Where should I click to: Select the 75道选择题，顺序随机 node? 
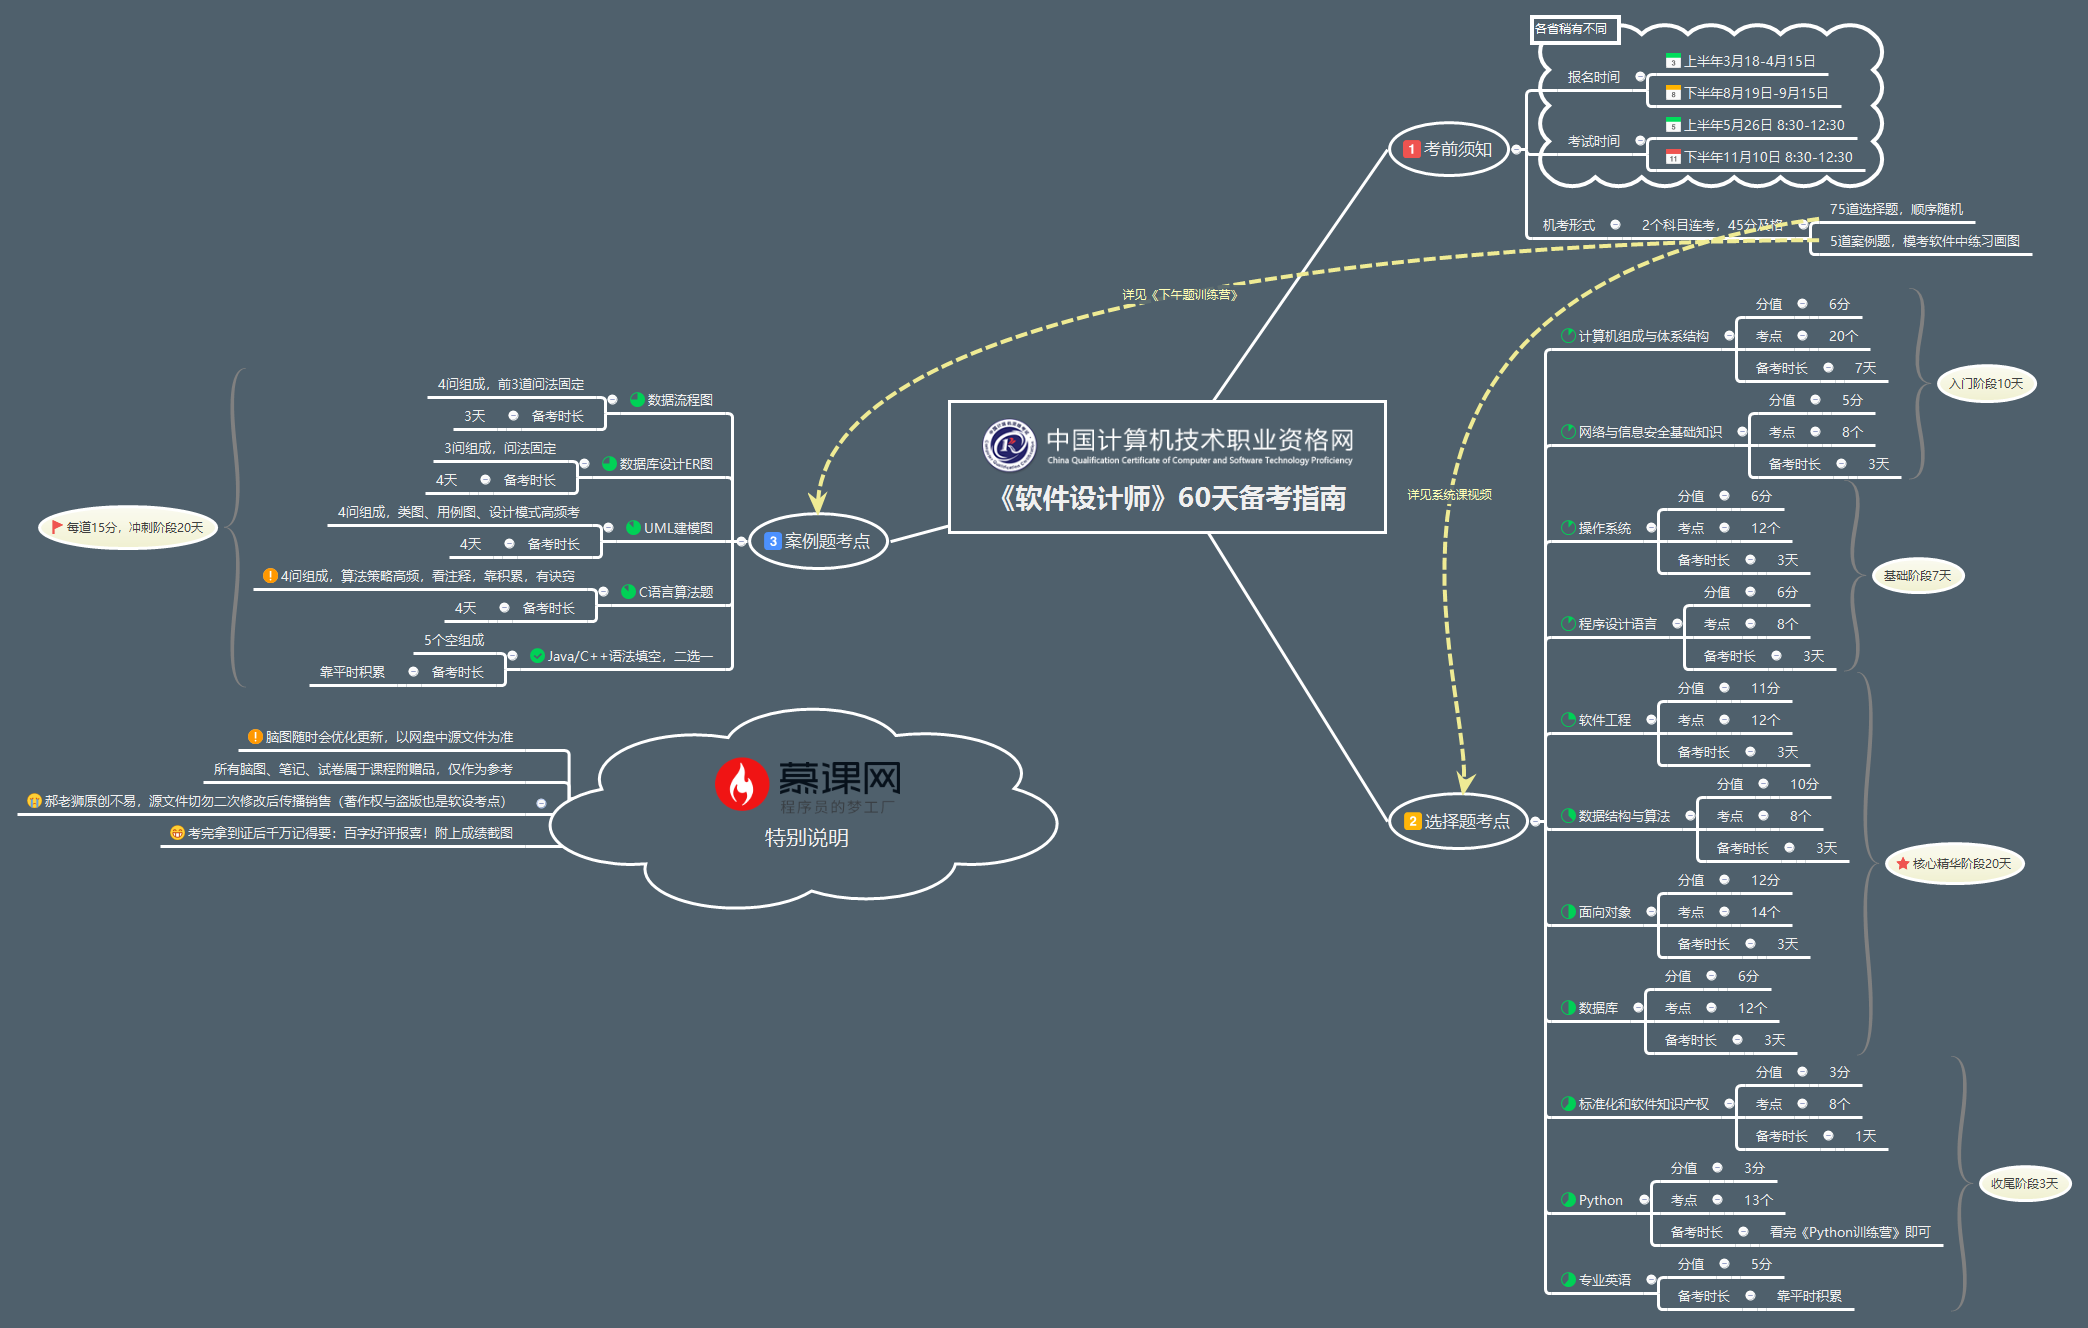(1896, 210)
